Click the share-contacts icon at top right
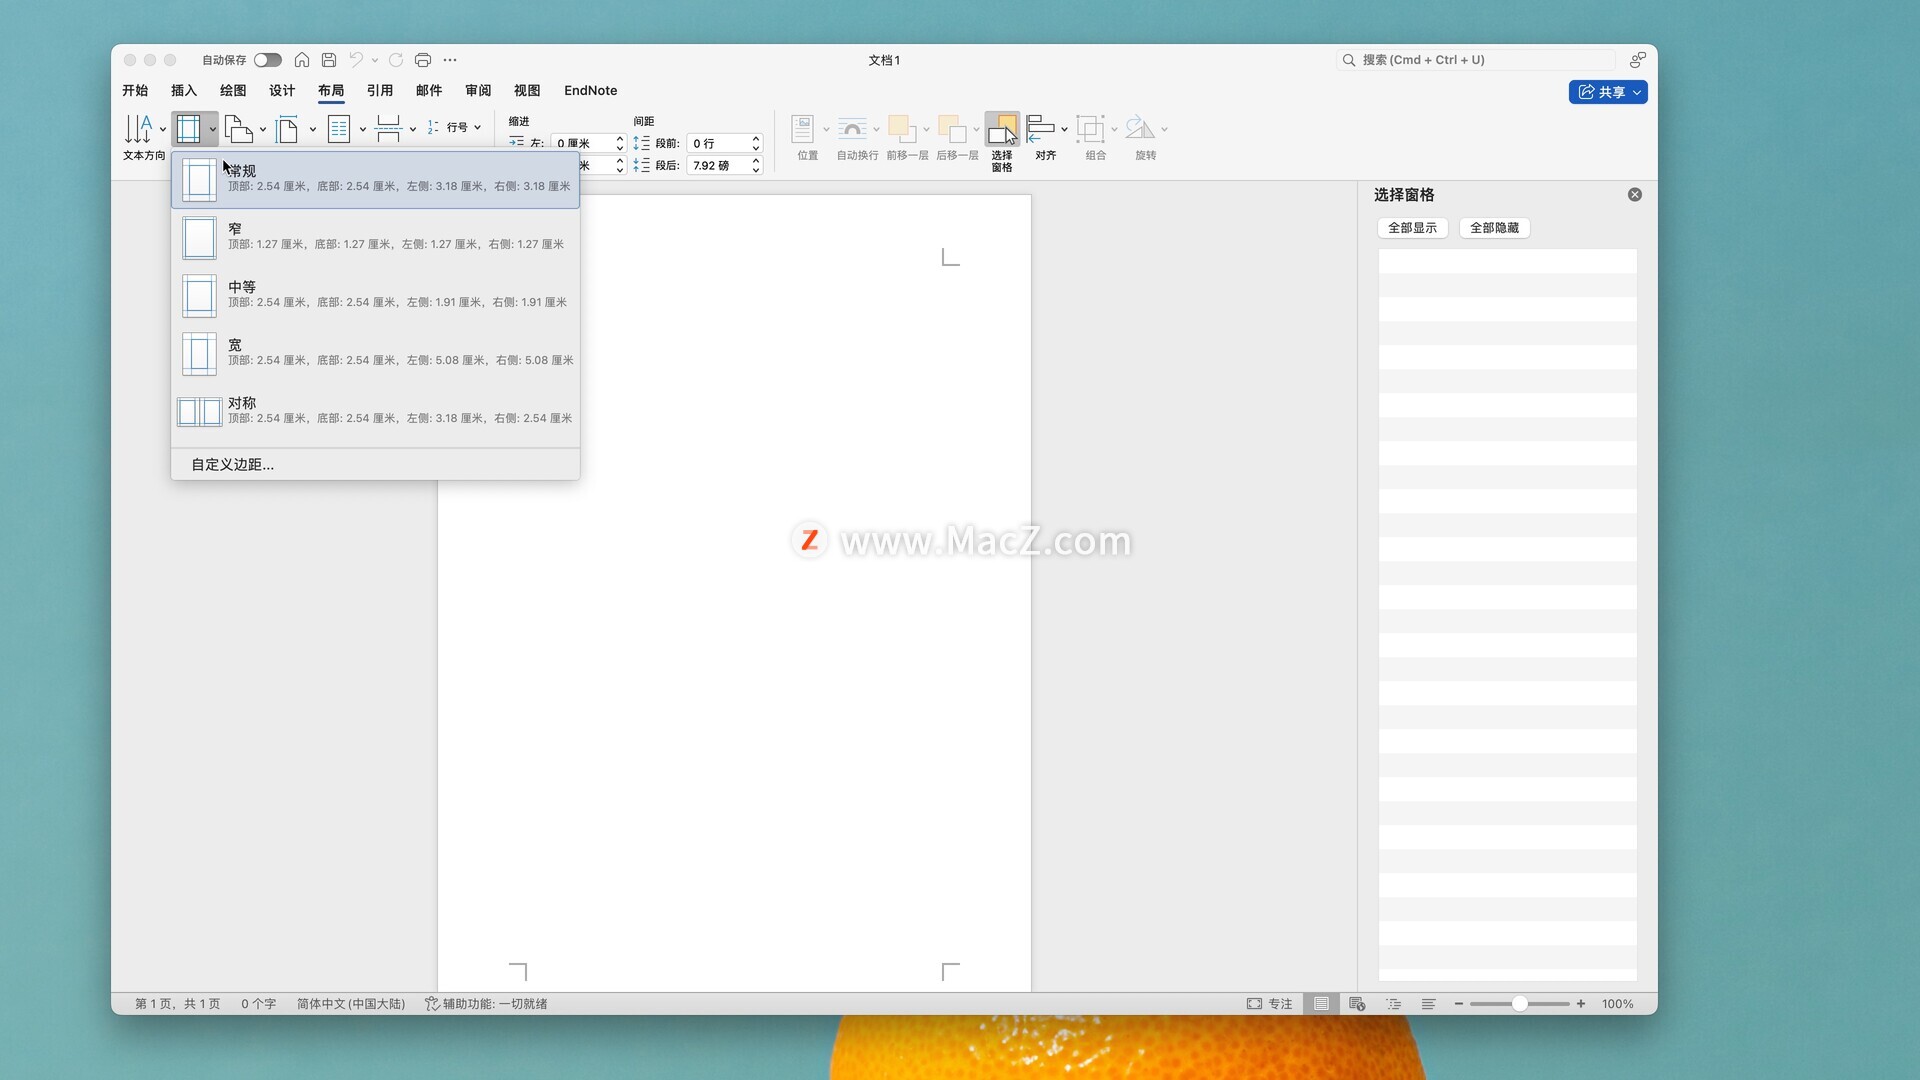 [1637, 60]
